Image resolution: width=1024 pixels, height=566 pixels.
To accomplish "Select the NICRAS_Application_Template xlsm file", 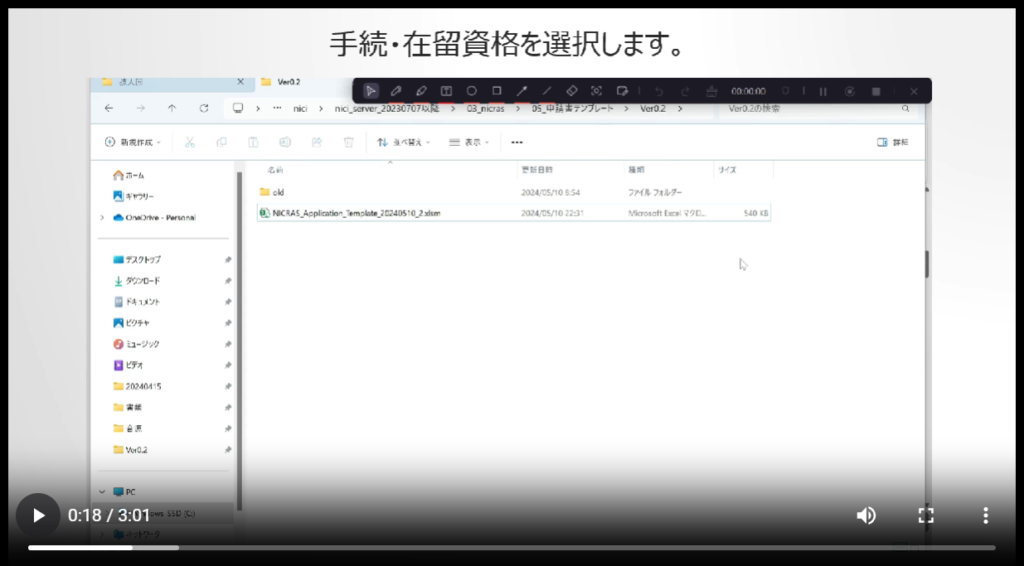I will tap(356, 213).
